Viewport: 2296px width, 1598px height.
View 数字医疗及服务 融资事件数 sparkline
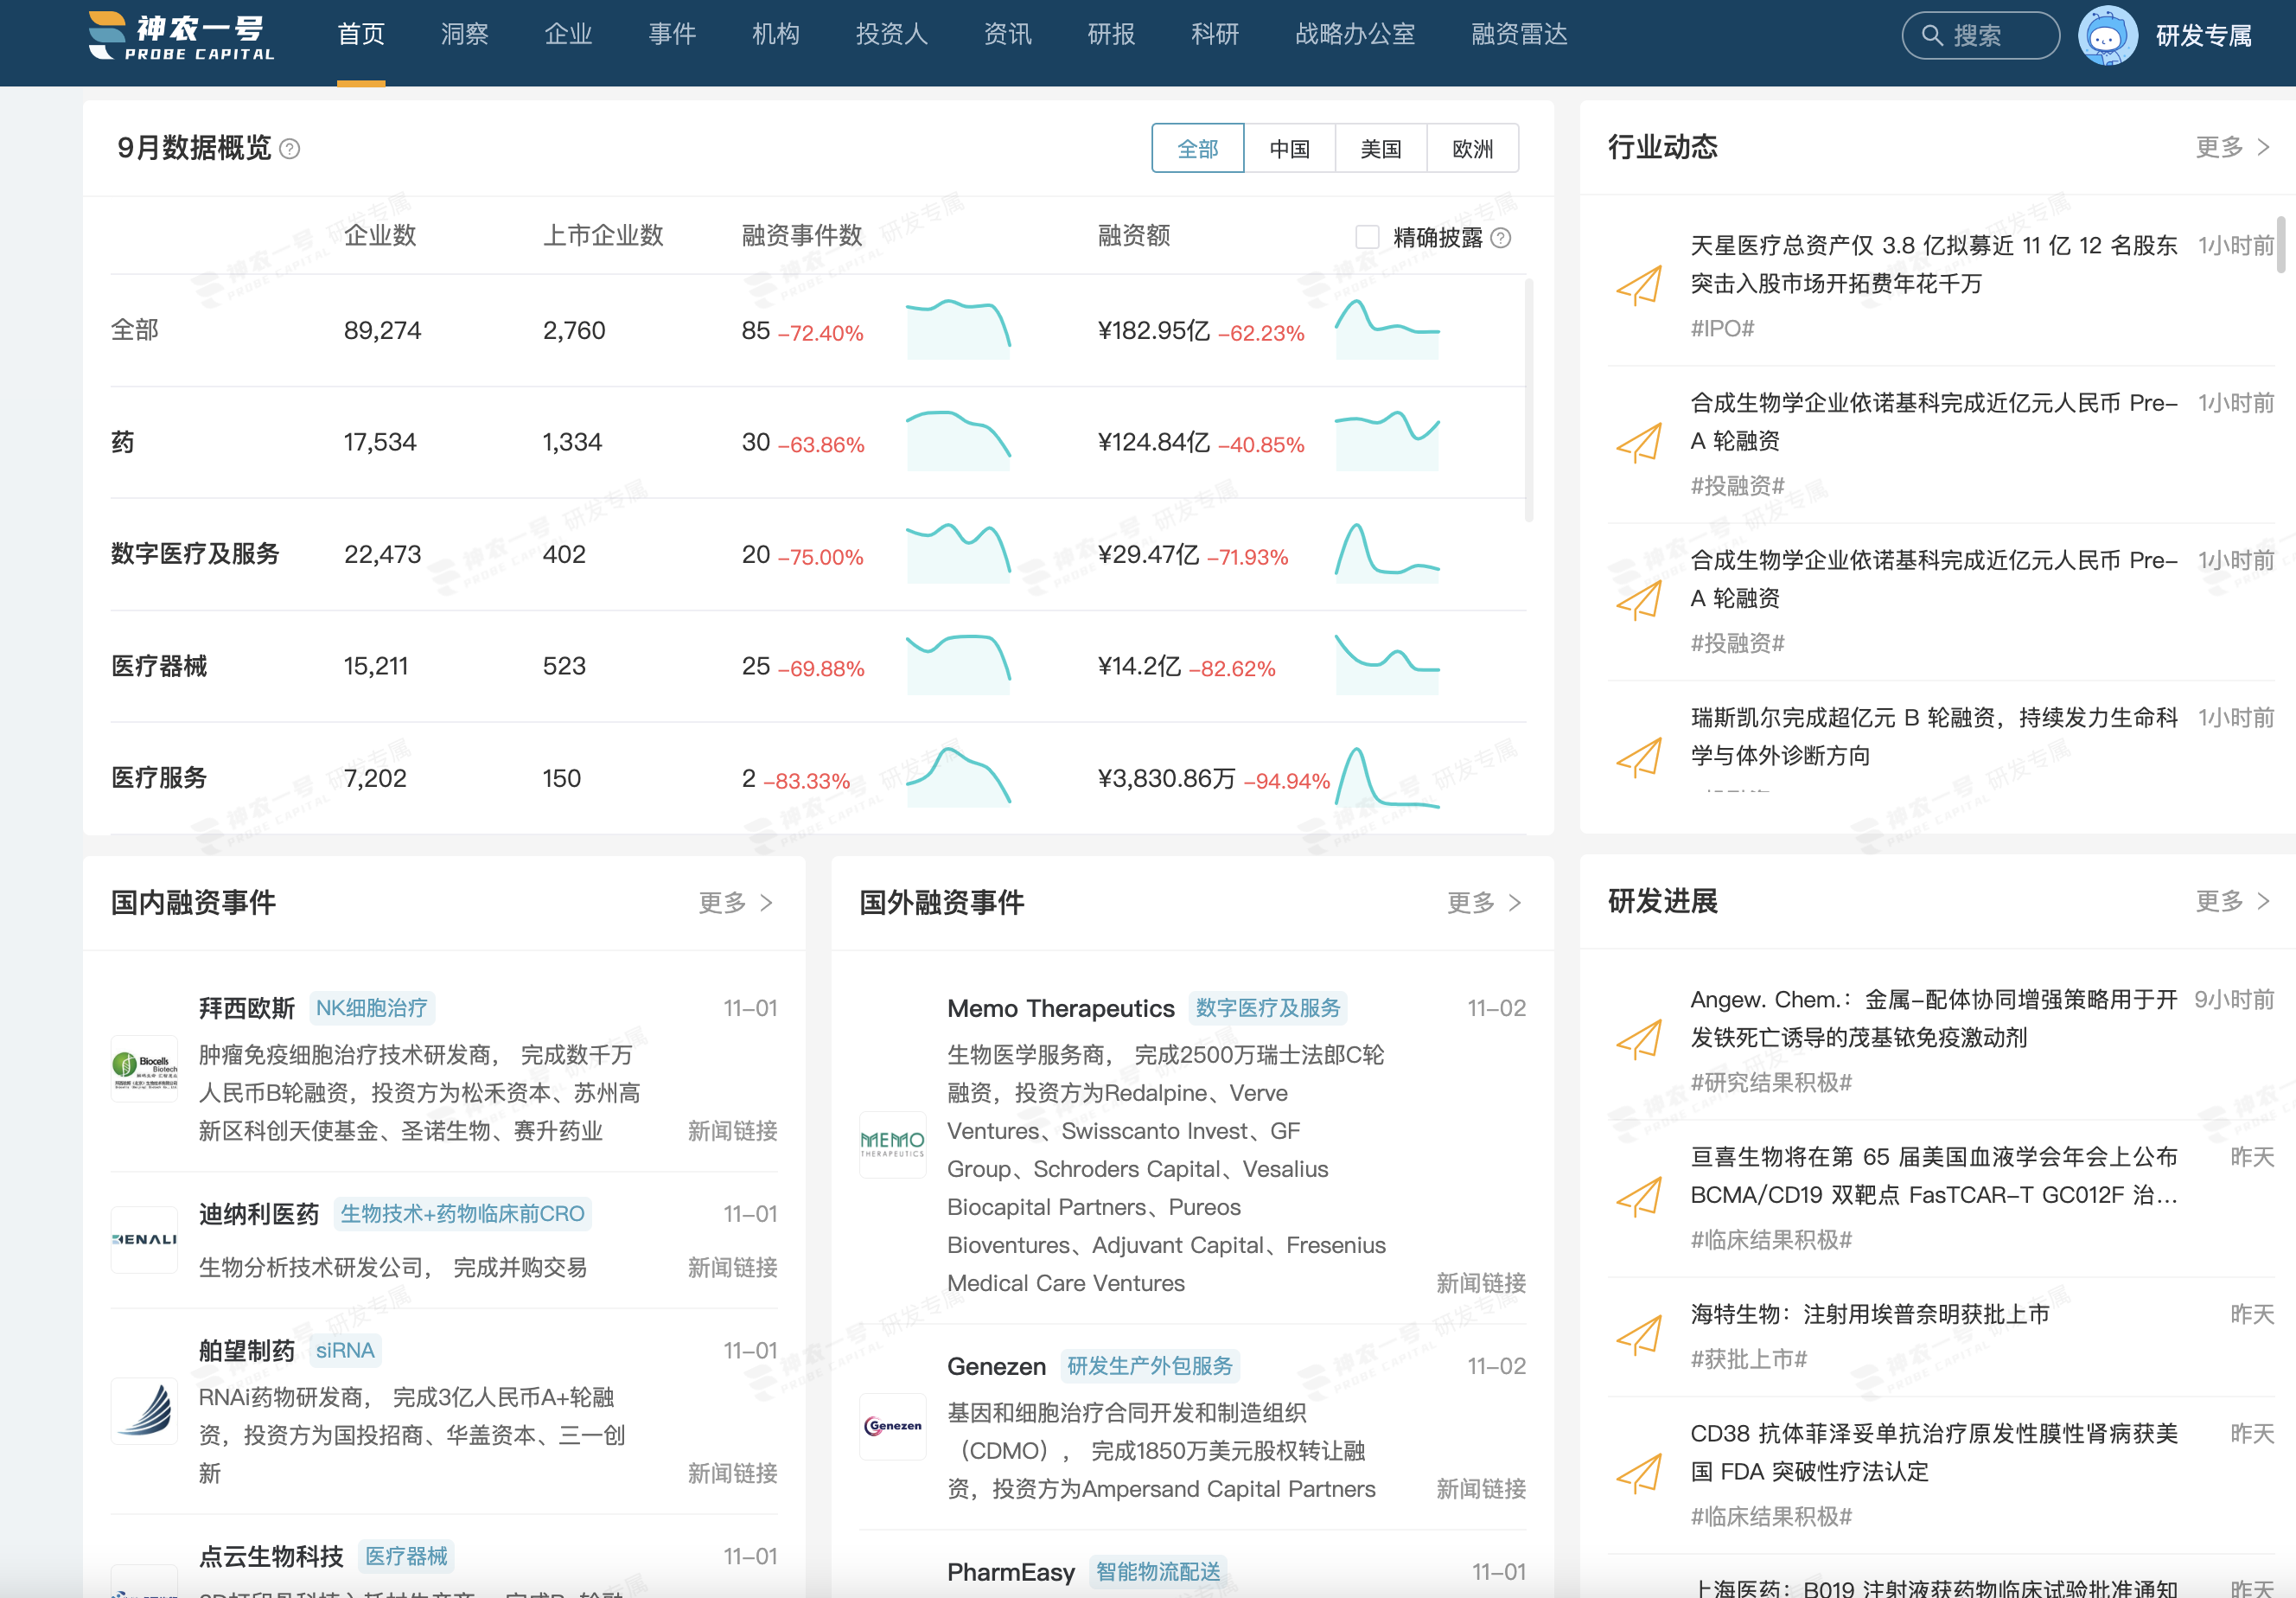point(958,553)
